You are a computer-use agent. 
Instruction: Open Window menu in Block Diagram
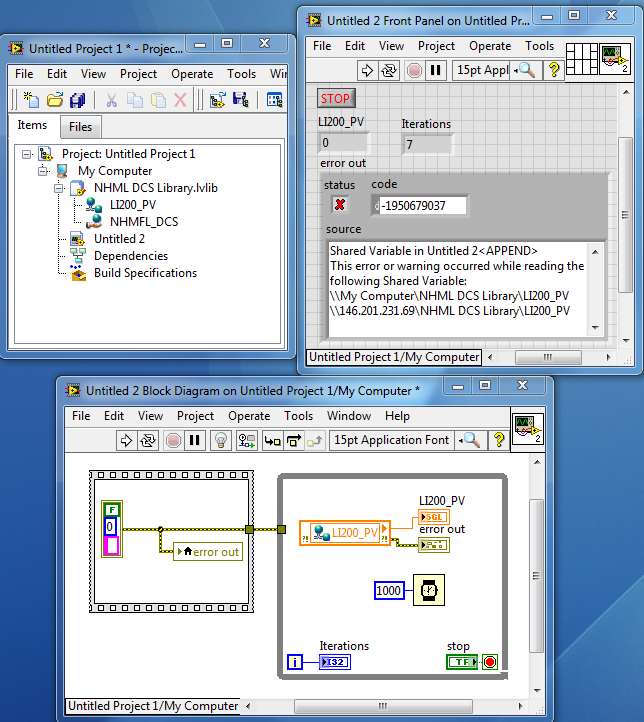point(348,416)
